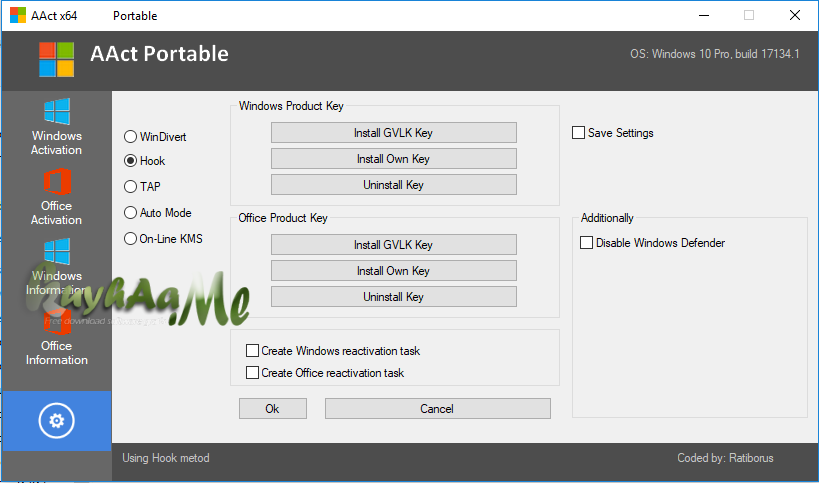Close the AAct x64 window

pos(795,15)
